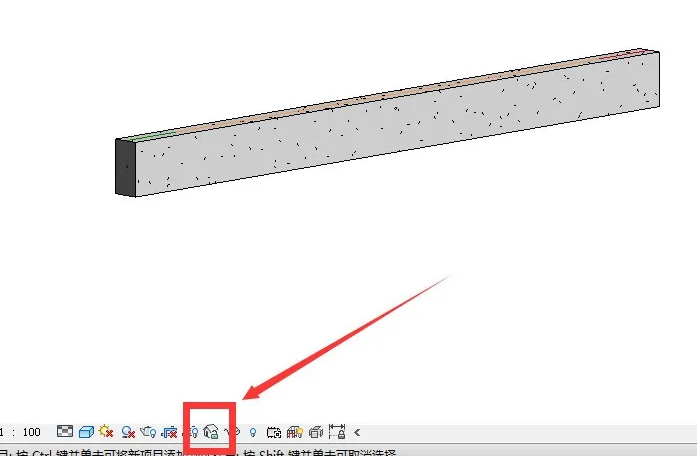This screenshot has height=456, width=697.
Task: Collapse view control bar with chevron
Action: click(x=357, y=432)
